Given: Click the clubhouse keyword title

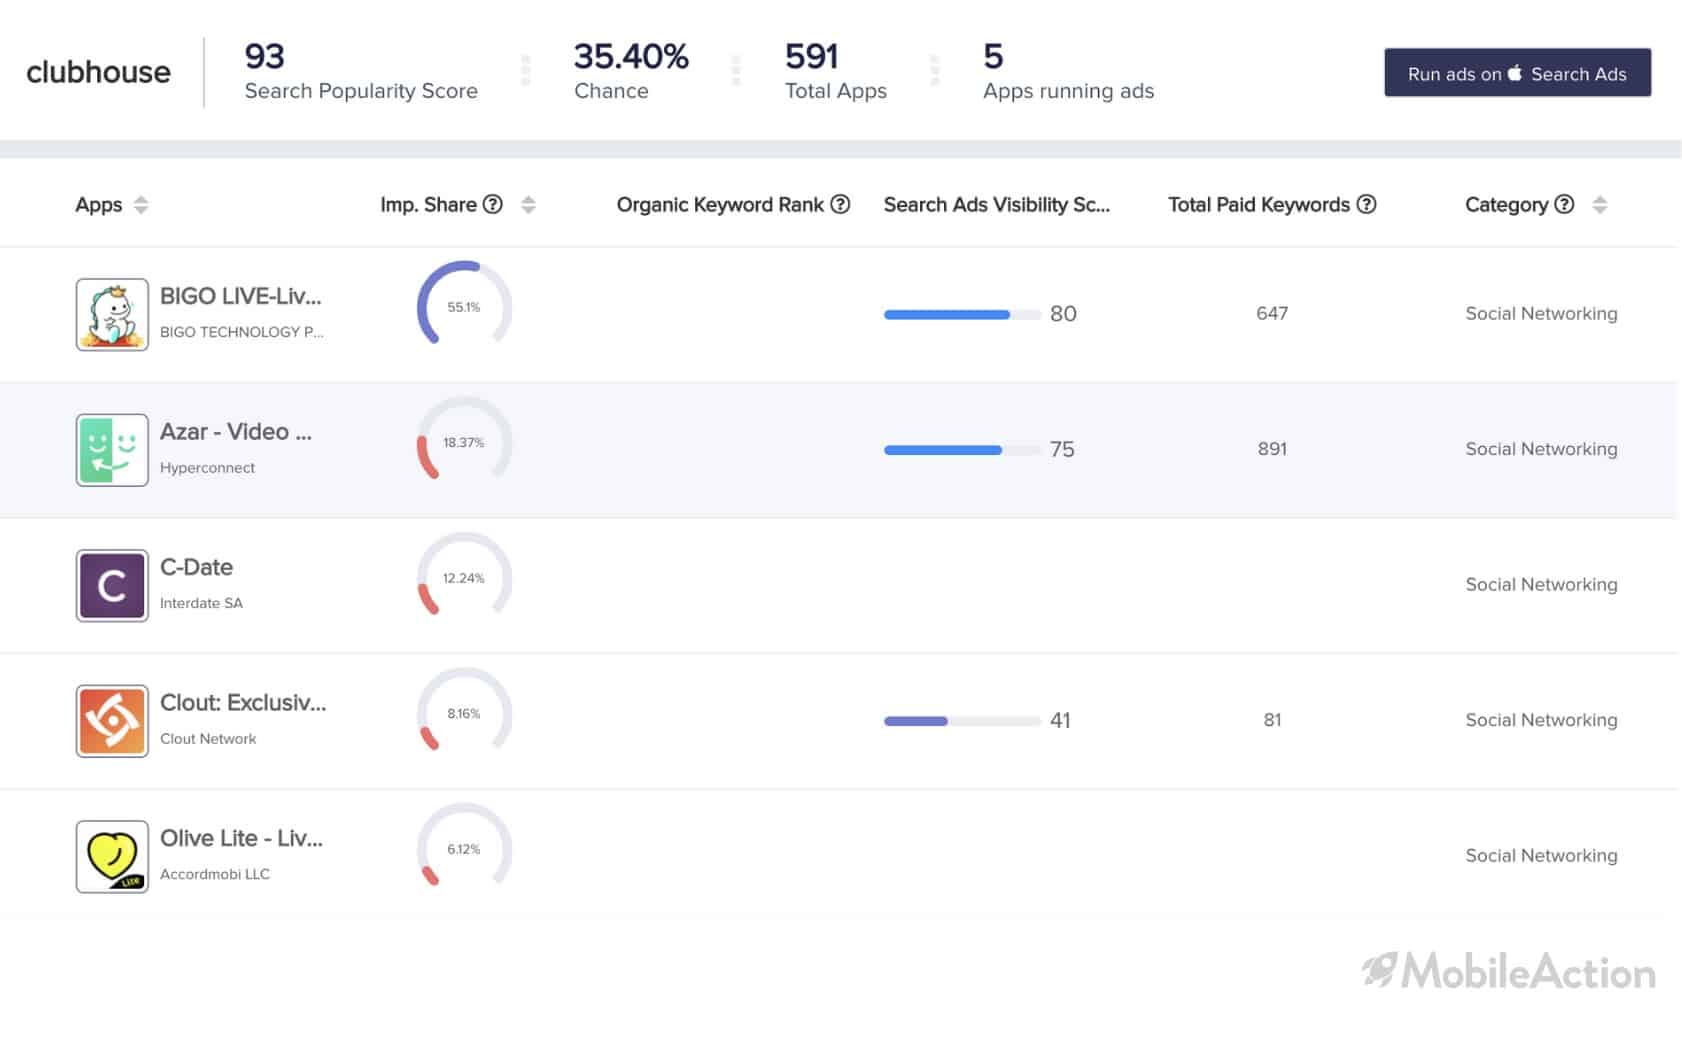Looking at the screenshot, I should tap(98, 72).
